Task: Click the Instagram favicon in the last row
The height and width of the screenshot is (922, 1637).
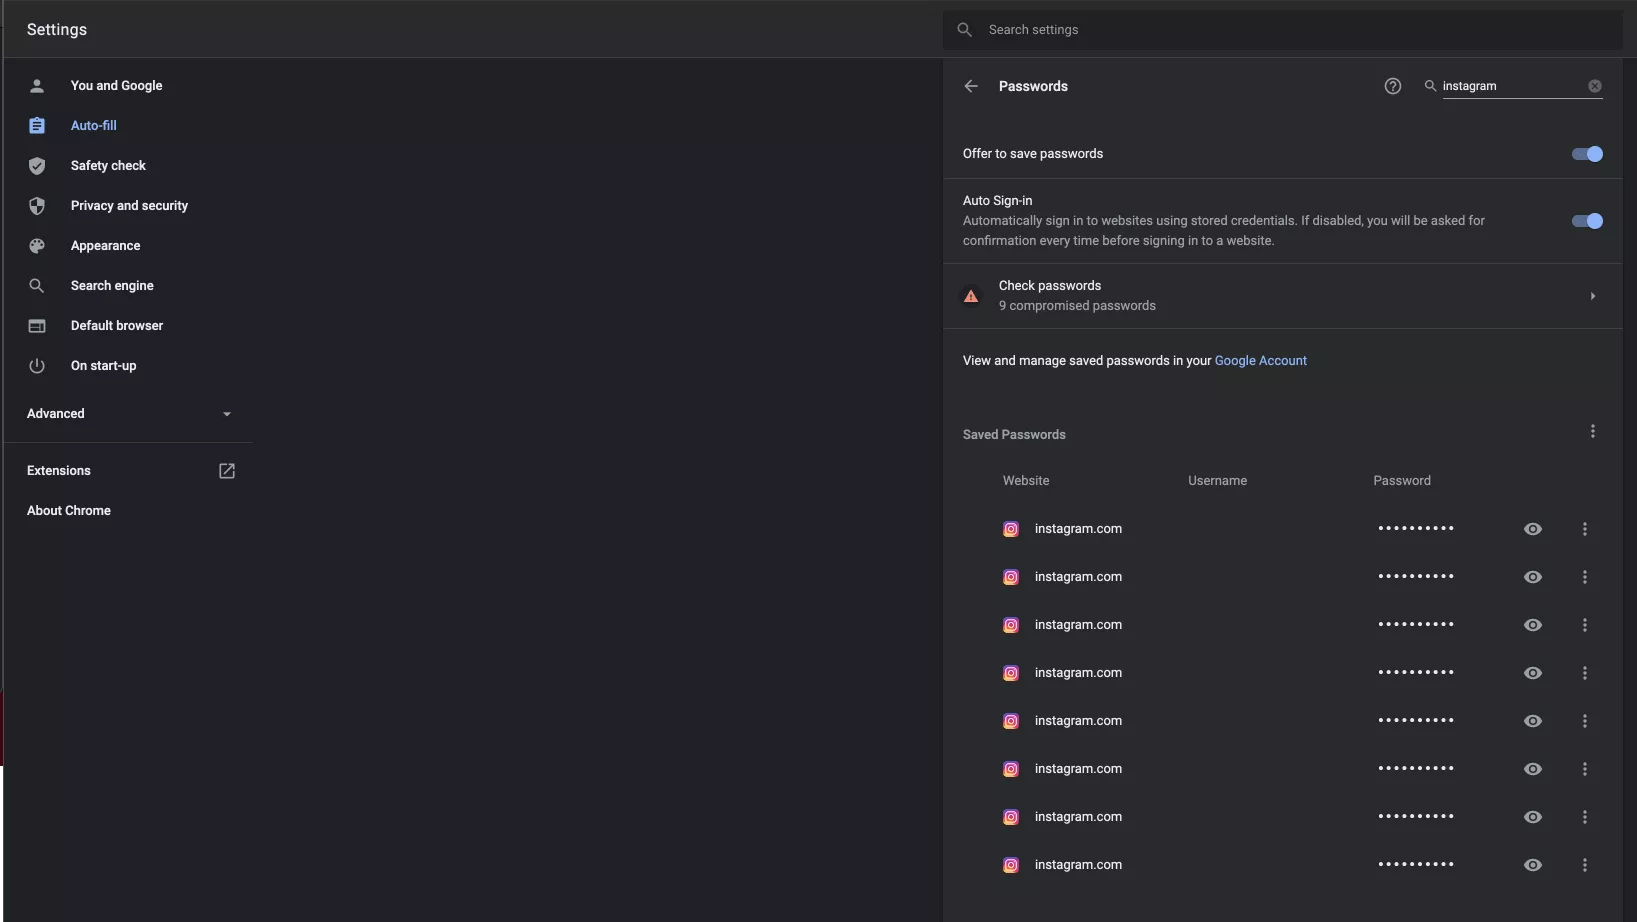Action: point(1011,865)
